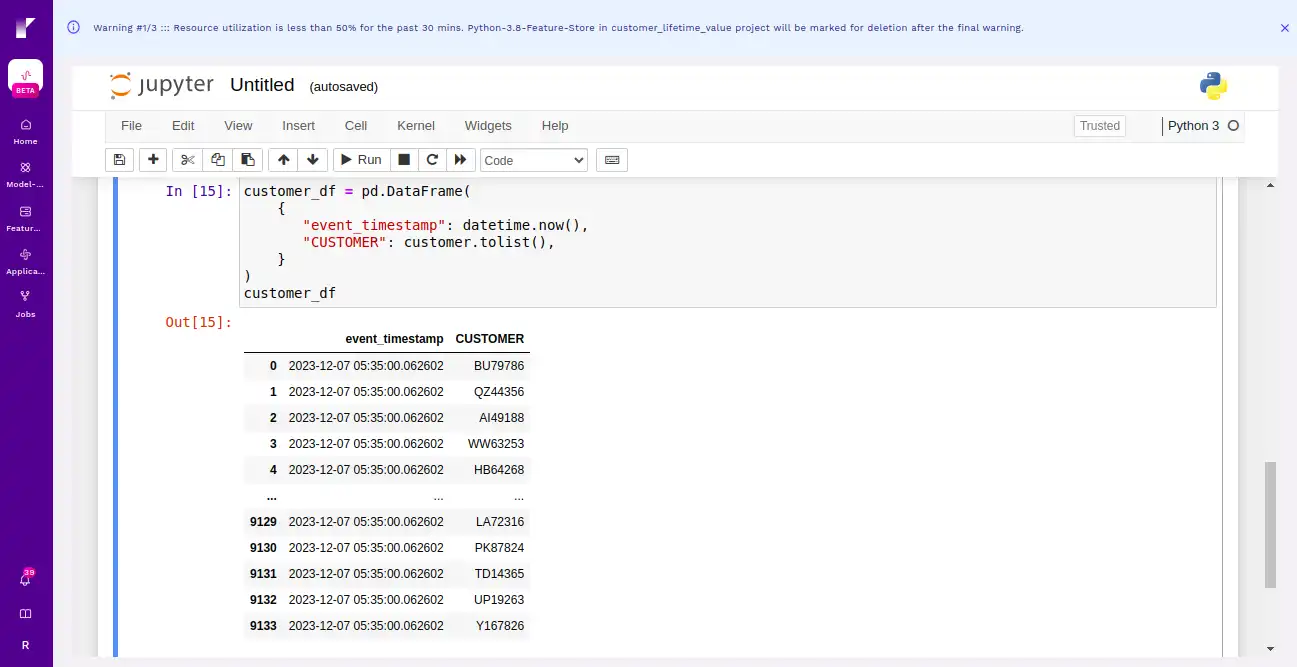1297x667 pixels.
Task: Open the Widgets menu
Action: [x=488, y=126]
